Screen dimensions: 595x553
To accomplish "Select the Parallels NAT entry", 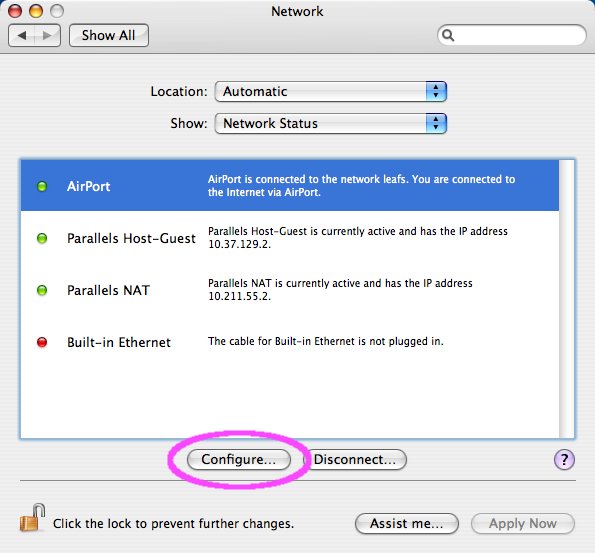I will pyautogui.click(x=290, y=290).
